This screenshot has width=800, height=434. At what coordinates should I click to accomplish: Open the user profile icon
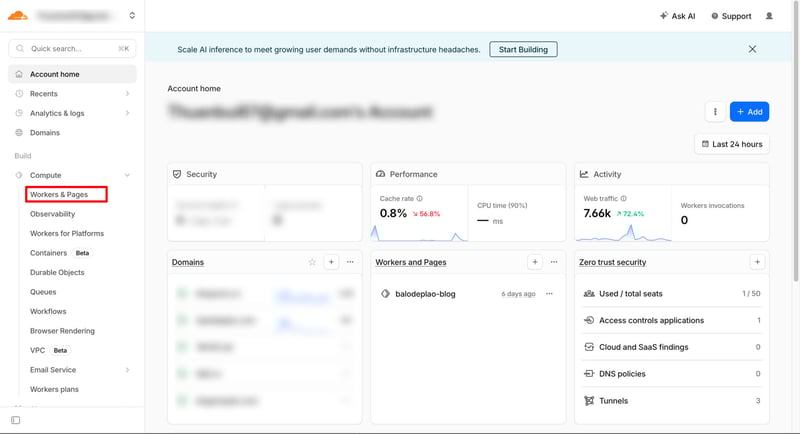click(769, 16)
